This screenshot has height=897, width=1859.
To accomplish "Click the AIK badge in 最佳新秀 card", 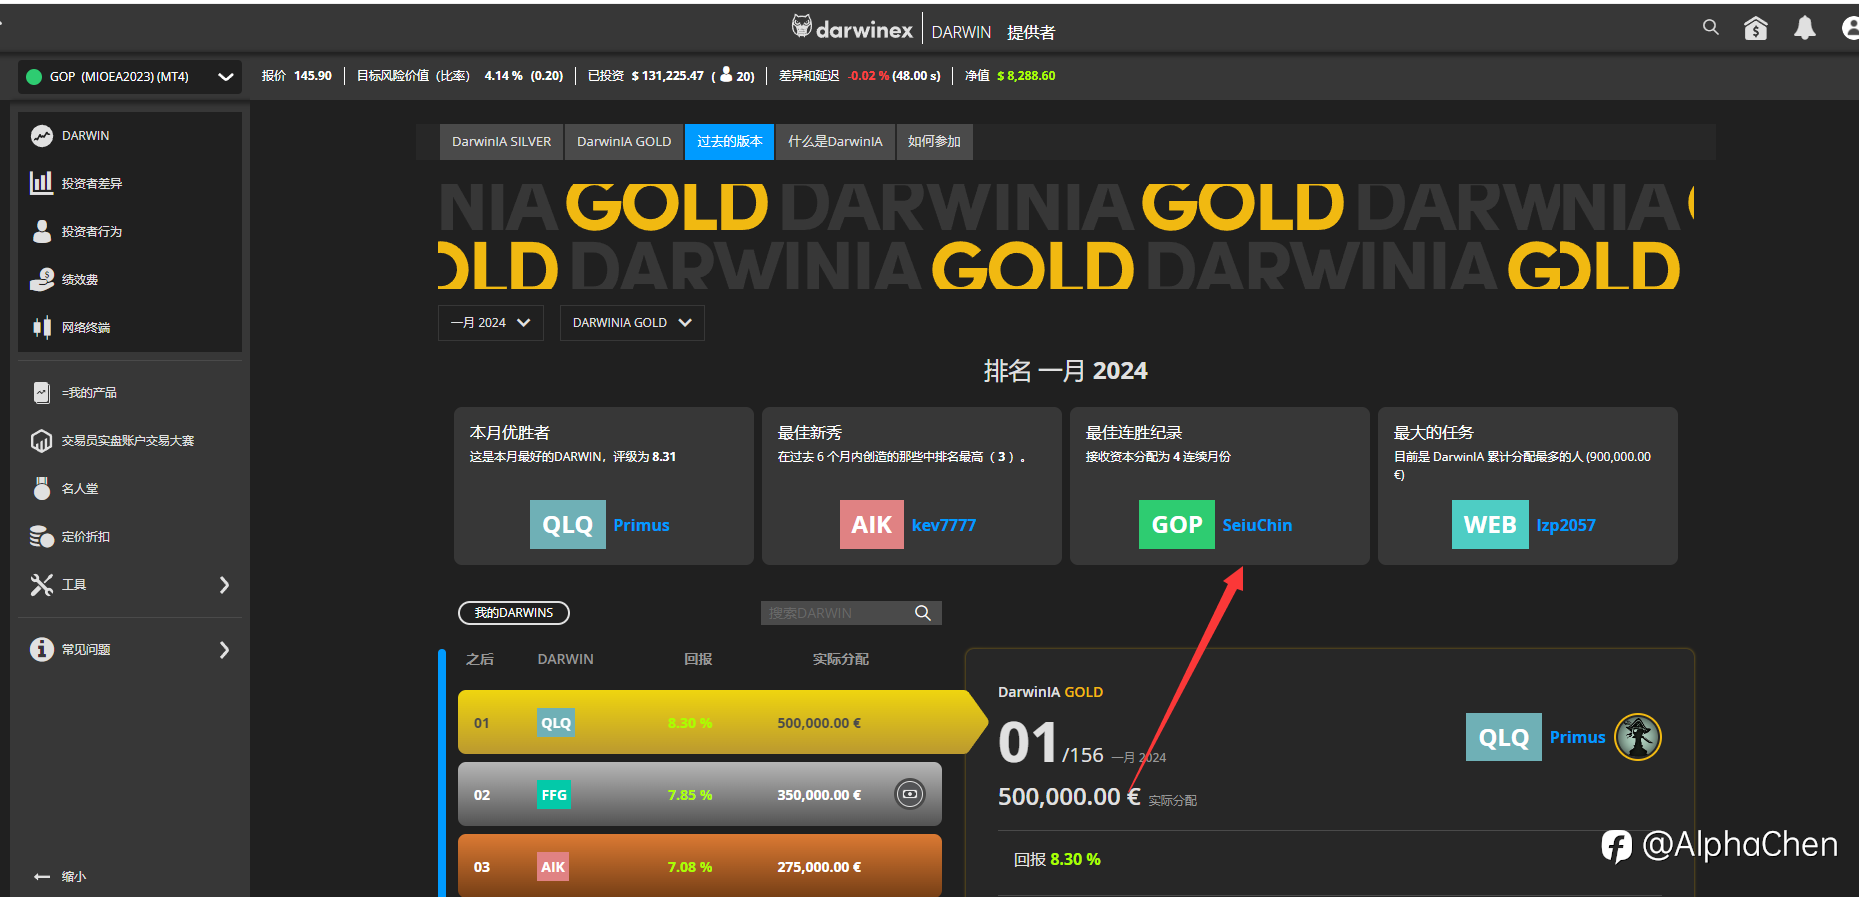I will [x=871, y=524].
